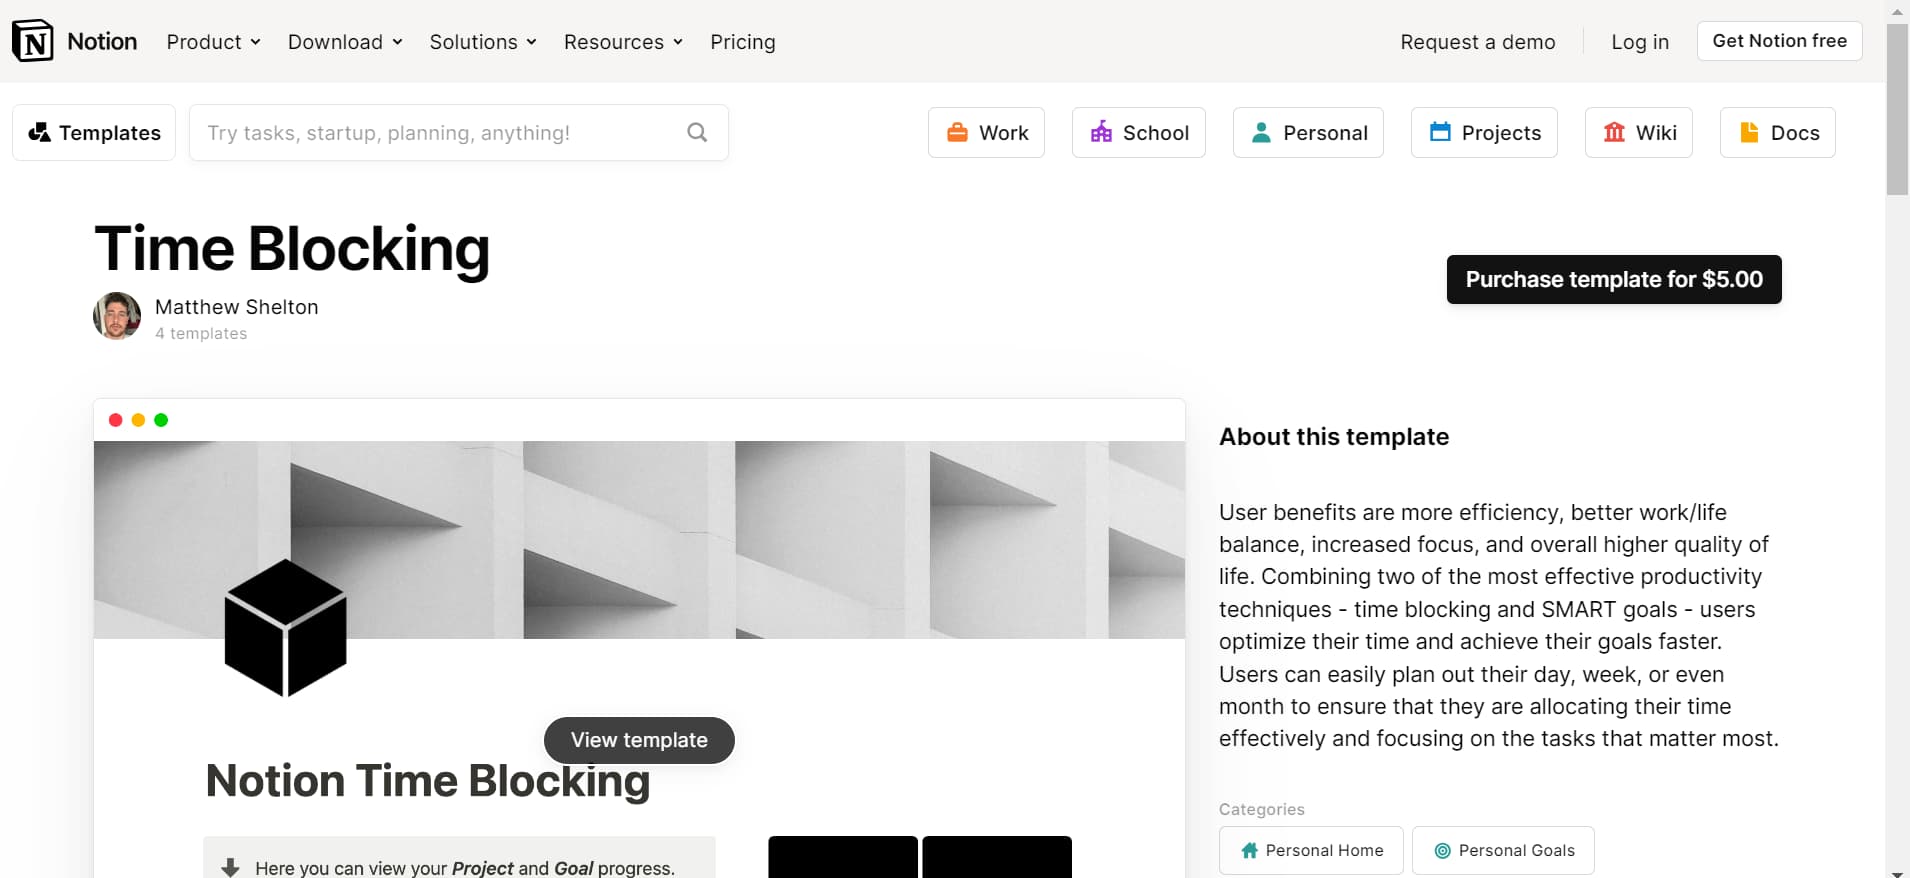Click the Templates home button
The height and width of the screenshot is (878, 1910).
point(94,133)
